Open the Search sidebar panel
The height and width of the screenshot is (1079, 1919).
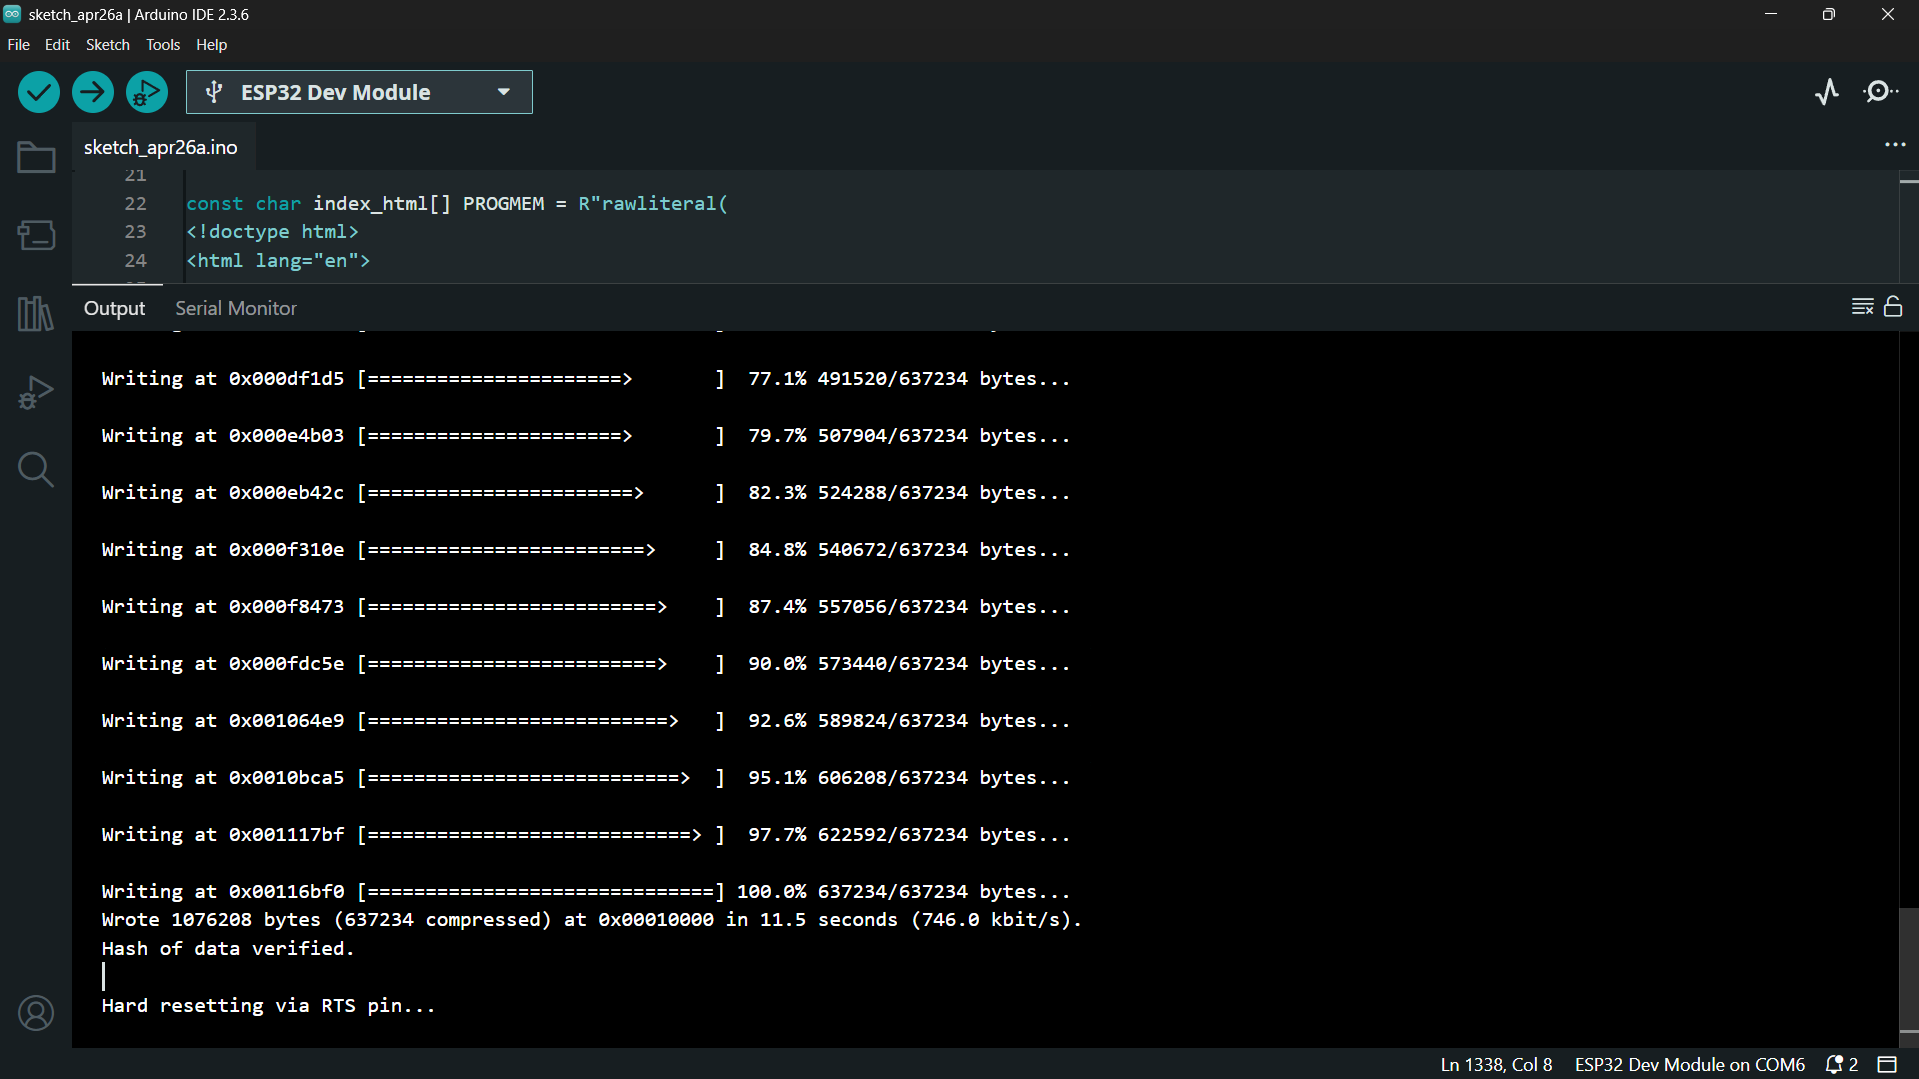[x=36, y=469]
